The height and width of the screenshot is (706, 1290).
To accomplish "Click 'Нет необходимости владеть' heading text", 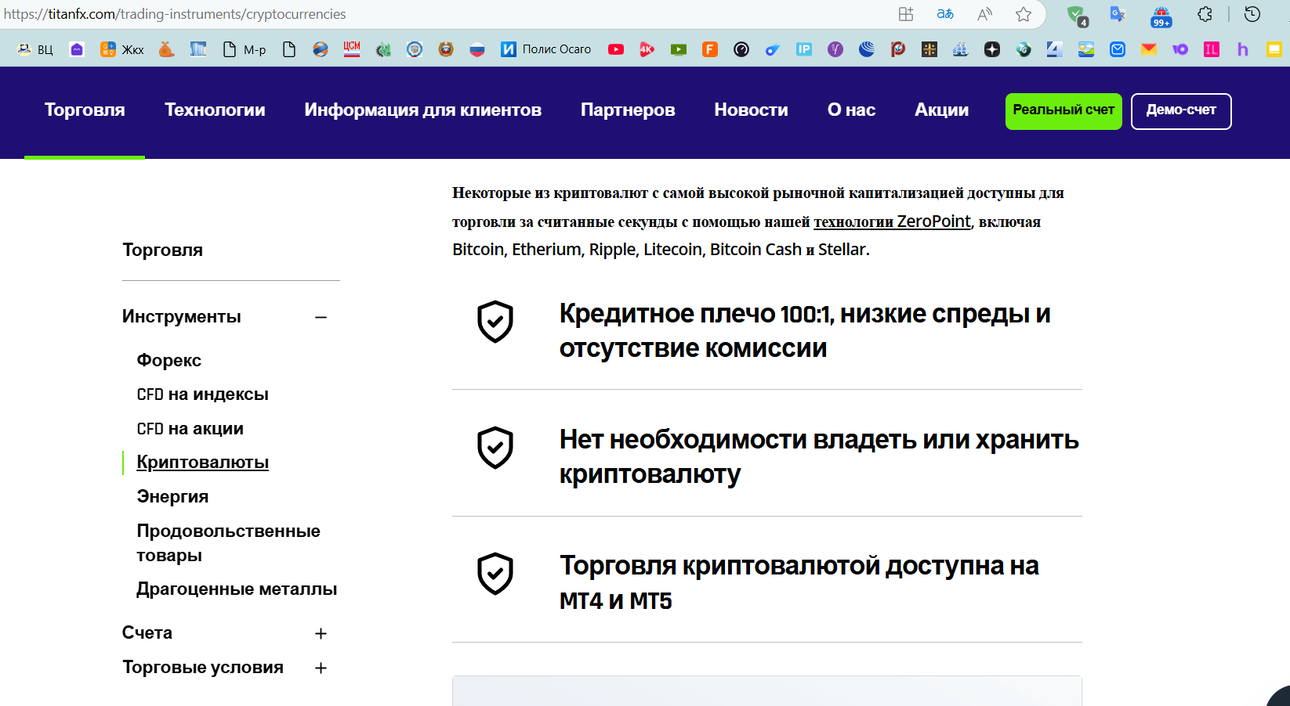I will click(x=819, y=457).
